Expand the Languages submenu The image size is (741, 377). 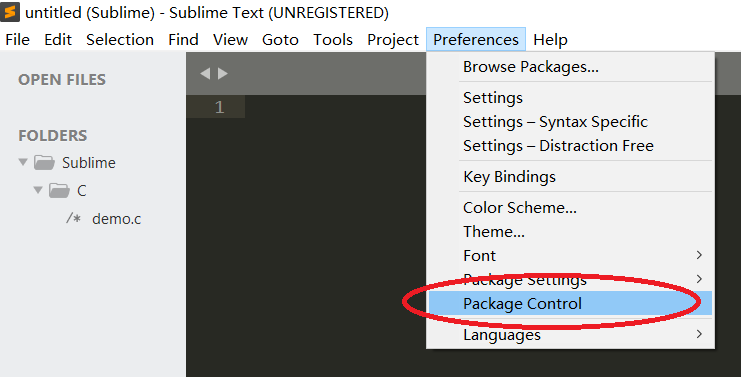point(570,334)
